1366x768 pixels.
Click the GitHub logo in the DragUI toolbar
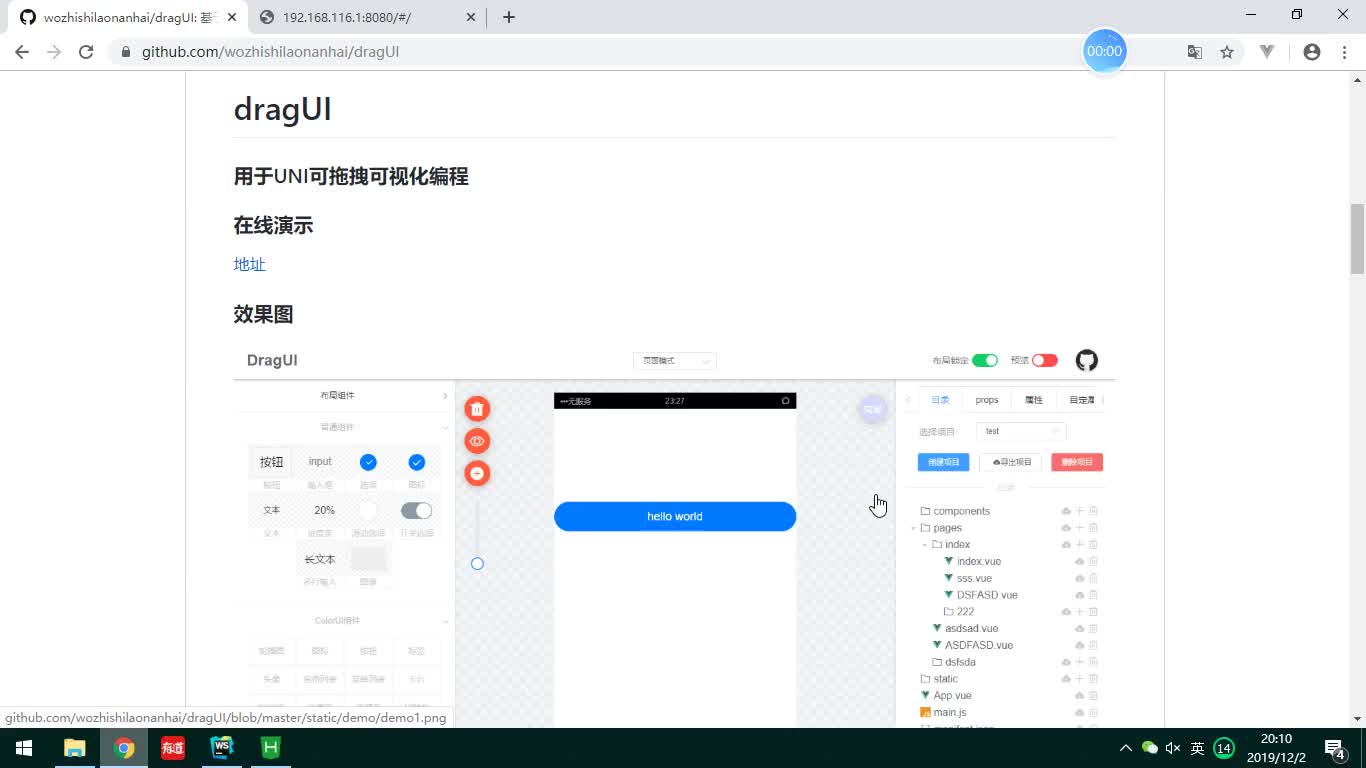[1086, 360]
